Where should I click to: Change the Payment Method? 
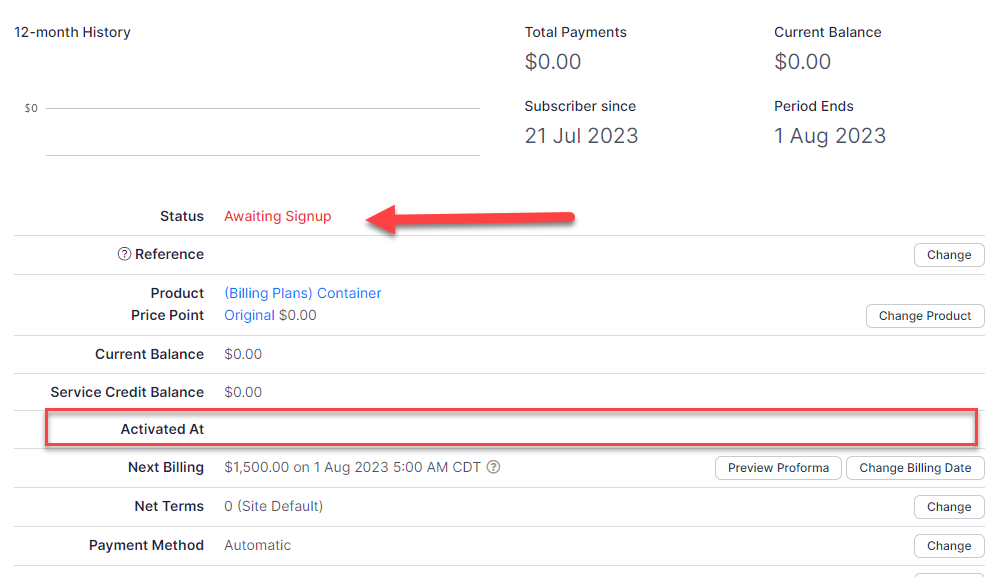click(x=948, y=546)
